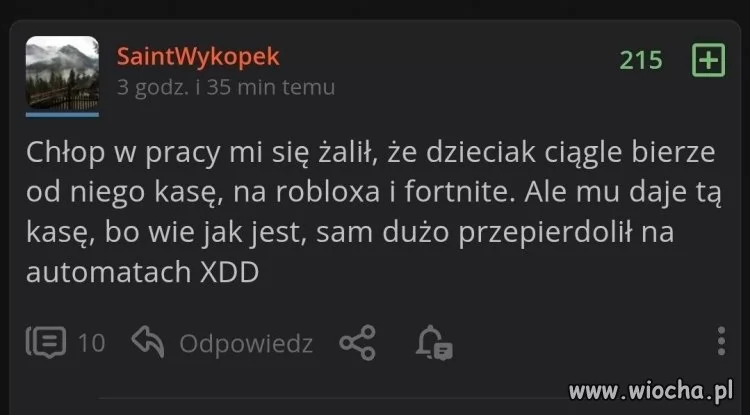This screenshot has height=415, width=750.
Task: Share this post using share icon
Action: (357, 342)
